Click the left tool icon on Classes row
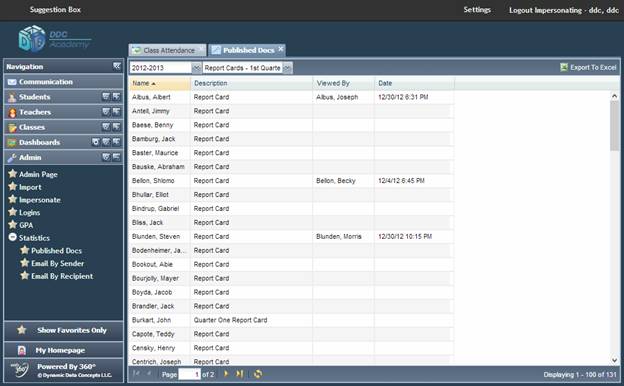624x386 pixels. [x=106, y=127]
